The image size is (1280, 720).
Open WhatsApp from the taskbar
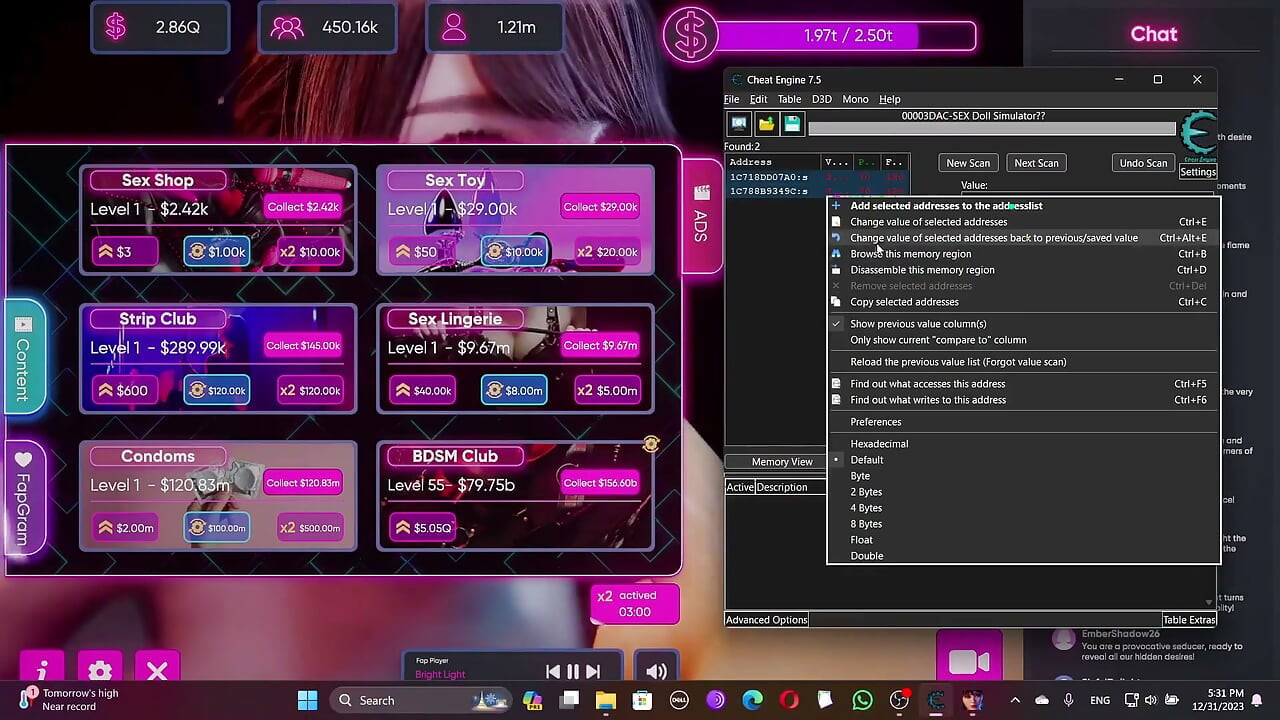click(862, 700)
